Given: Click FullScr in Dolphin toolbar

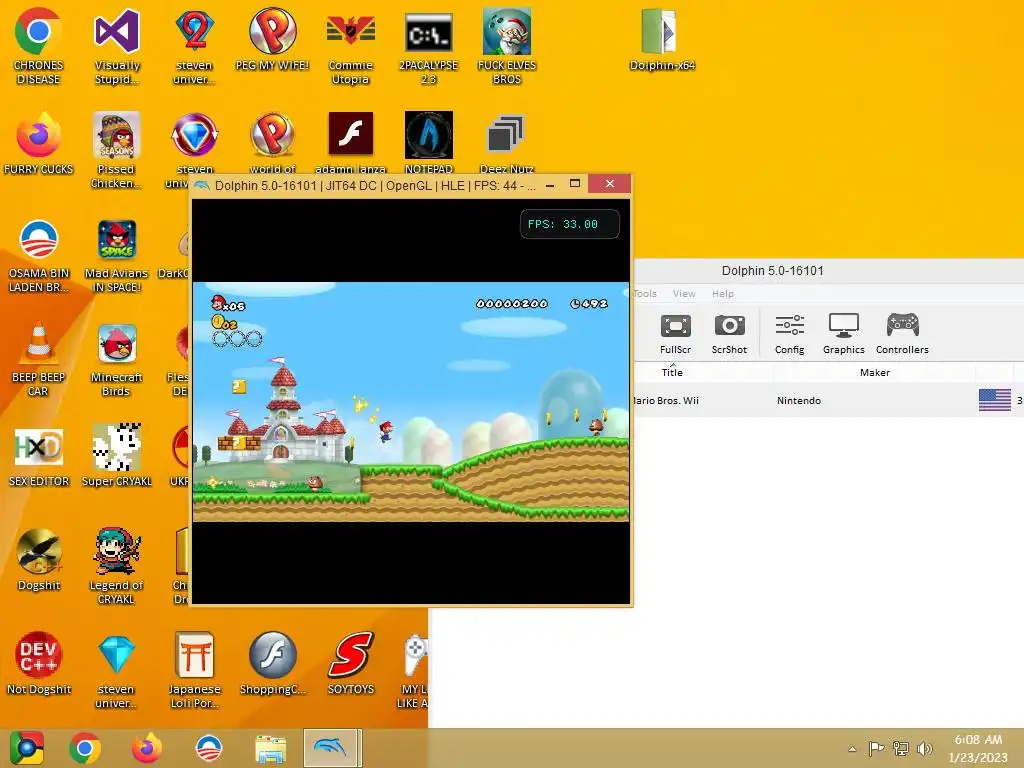Looking at the screenshot, I should coord(675,334).
